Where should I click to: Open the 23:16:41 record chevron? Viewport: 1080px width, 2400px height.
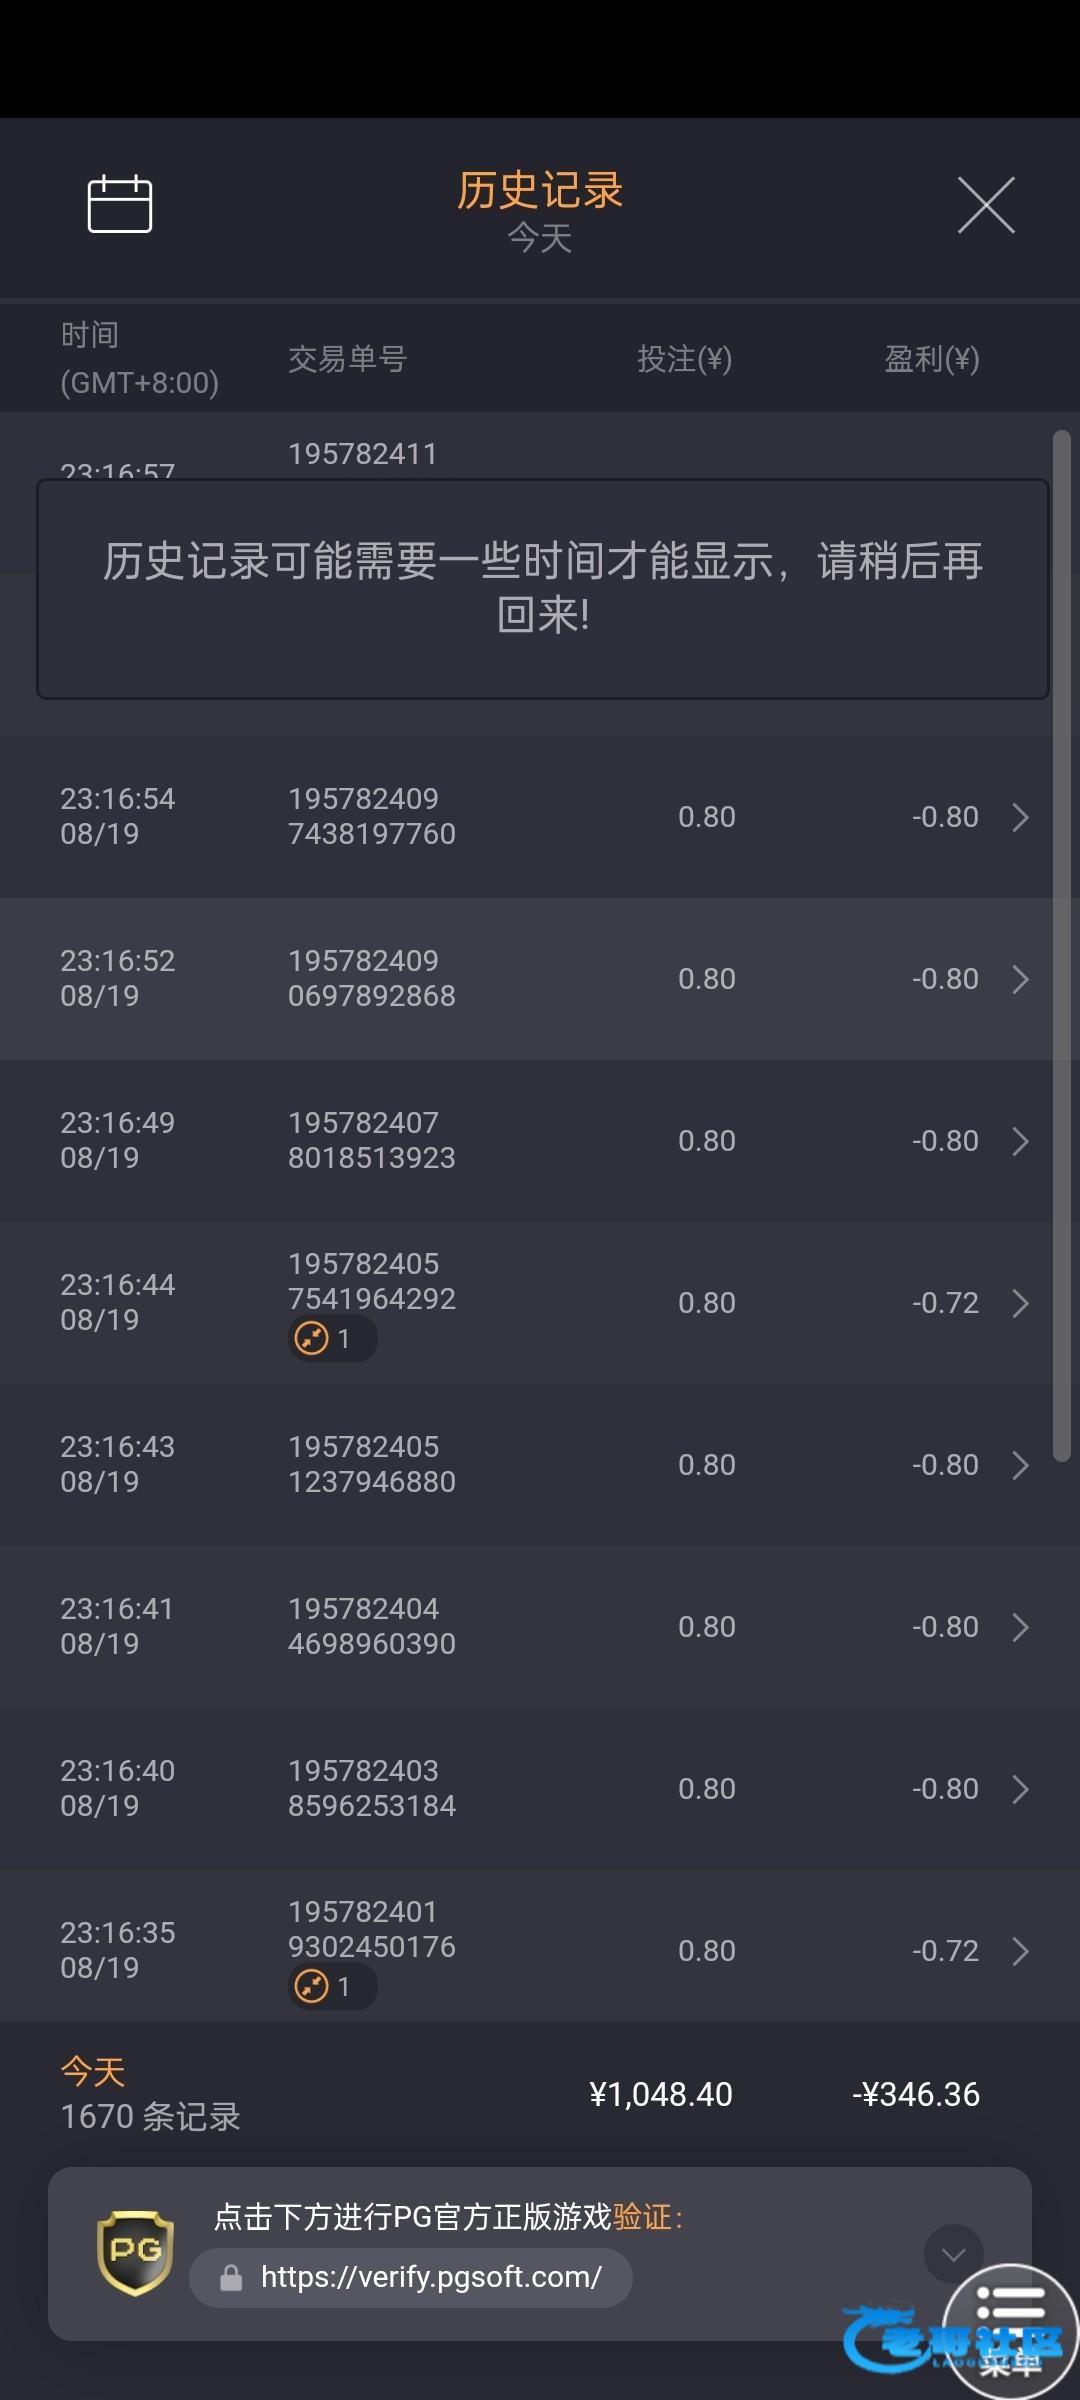coord(1020,1627)
